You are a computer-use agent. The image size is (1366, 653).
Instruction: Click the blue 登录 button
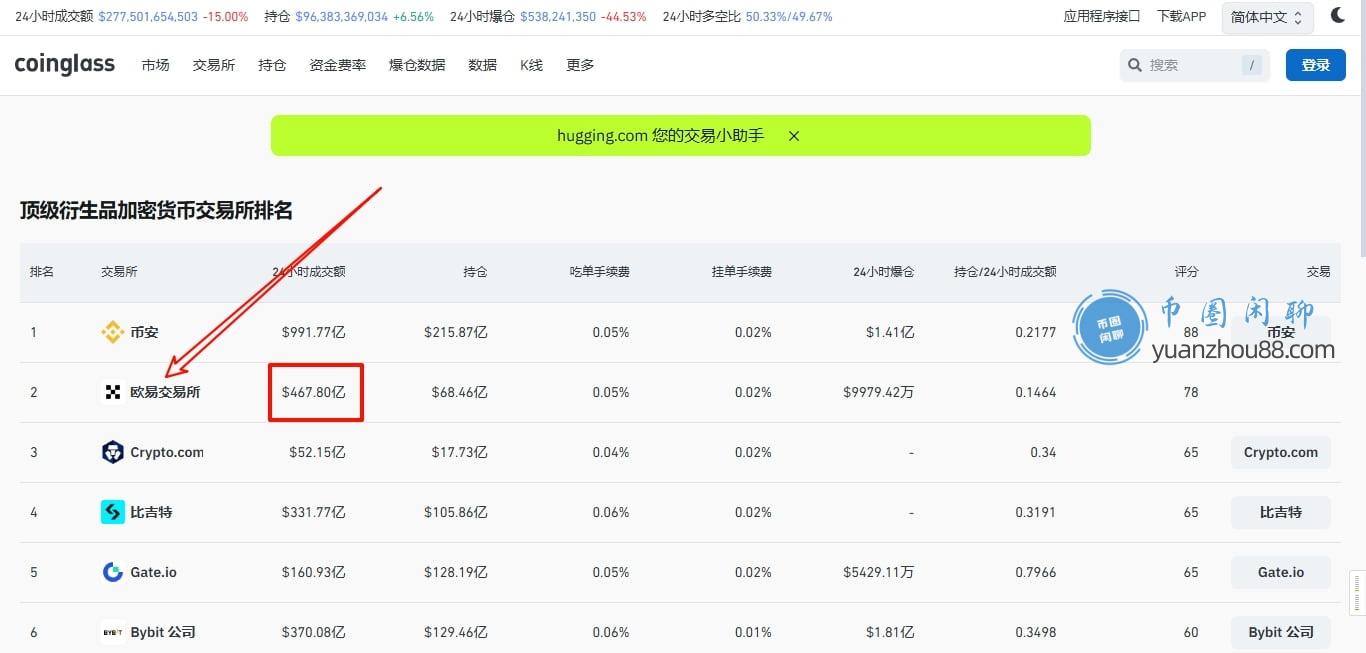[1315, 65]
